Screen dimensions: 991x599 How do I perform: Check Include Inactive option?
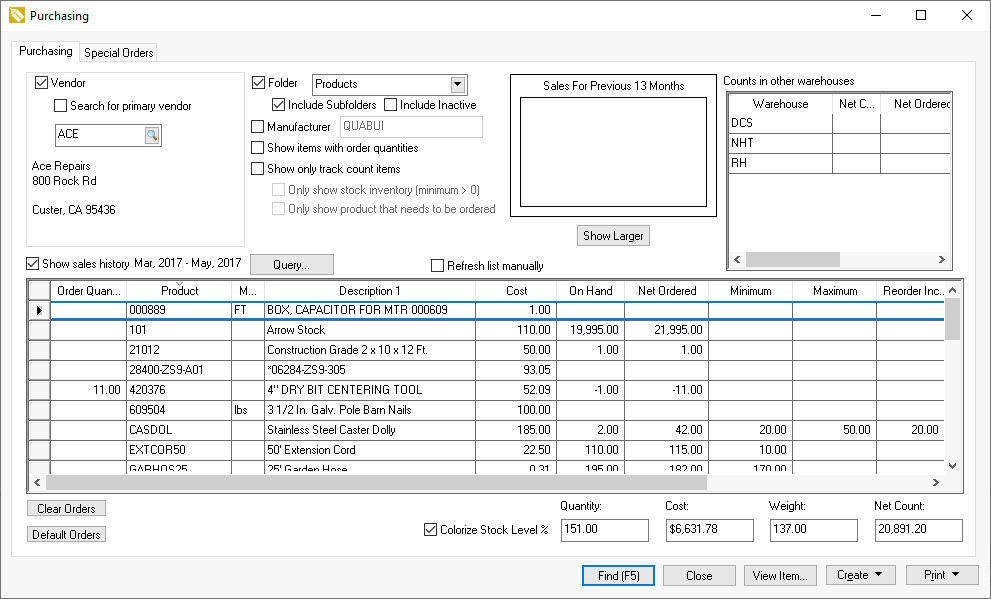[391, 105]
